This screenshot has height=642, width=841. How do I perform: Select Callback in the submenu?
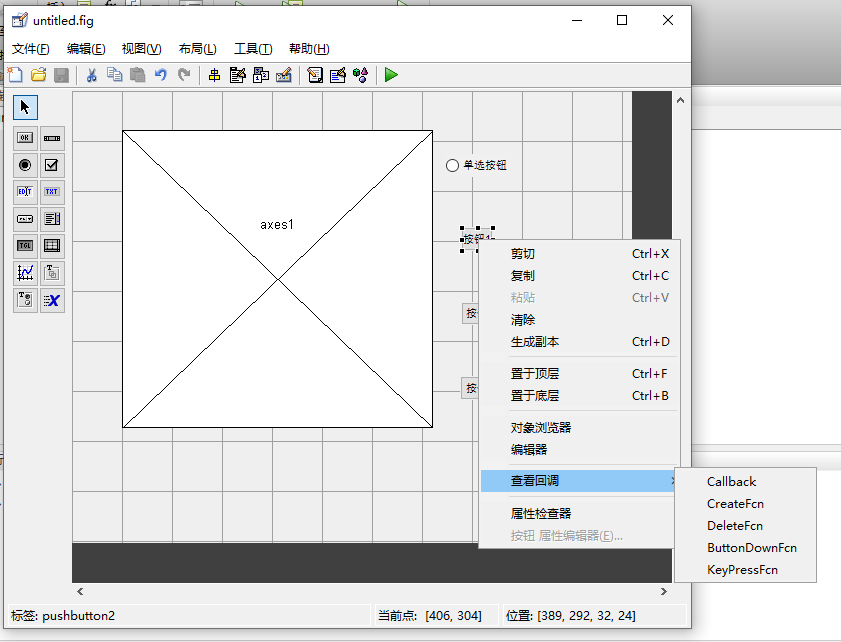[x=746, y=482]
